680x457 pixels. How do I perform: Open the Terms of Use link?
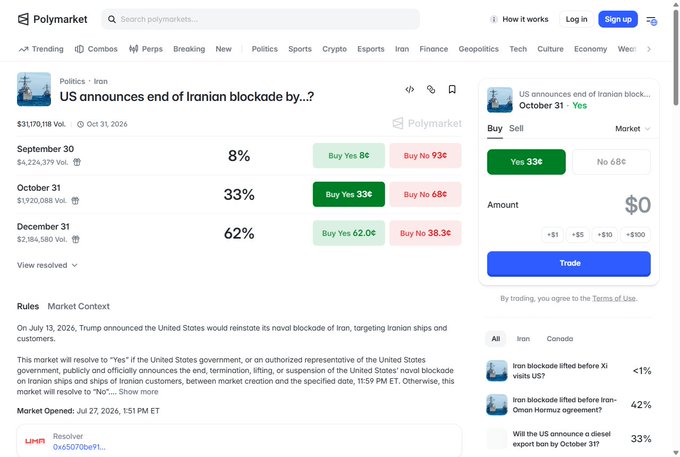614,298
